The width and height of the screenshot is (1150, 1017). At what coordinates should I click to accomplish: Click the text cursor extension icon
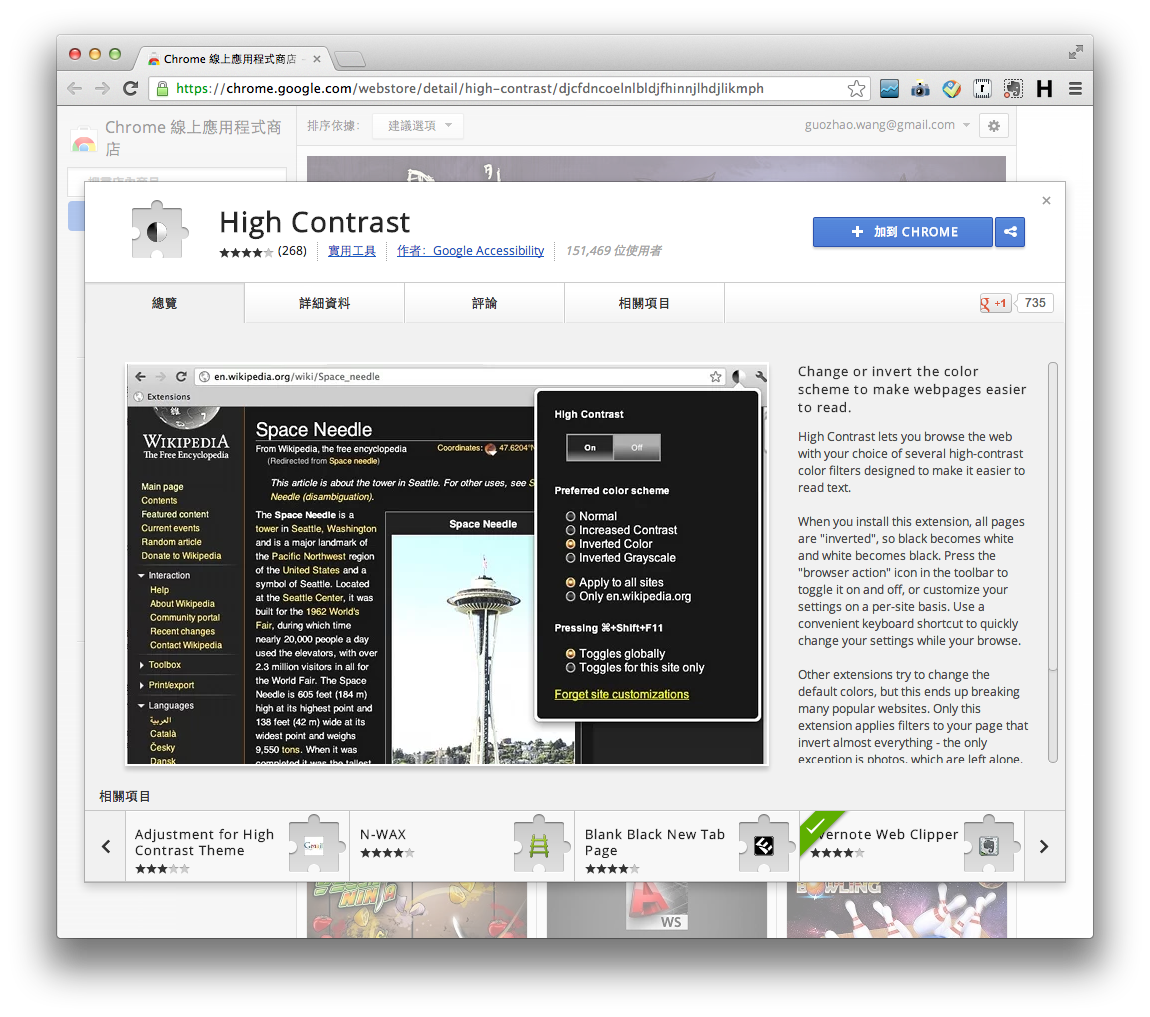pyautogui.click(x=982, y=89)
